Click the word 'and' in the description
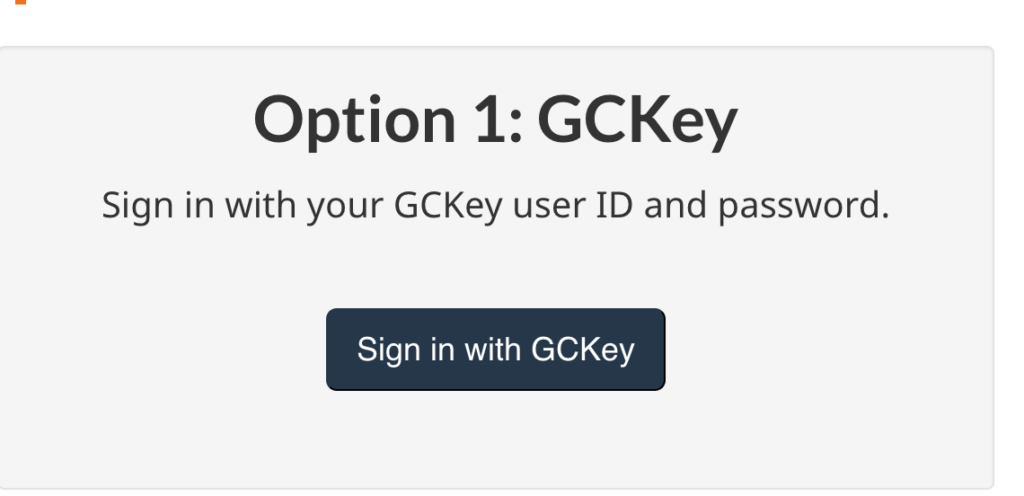The image size is (1024, 496). pos(675,205)
